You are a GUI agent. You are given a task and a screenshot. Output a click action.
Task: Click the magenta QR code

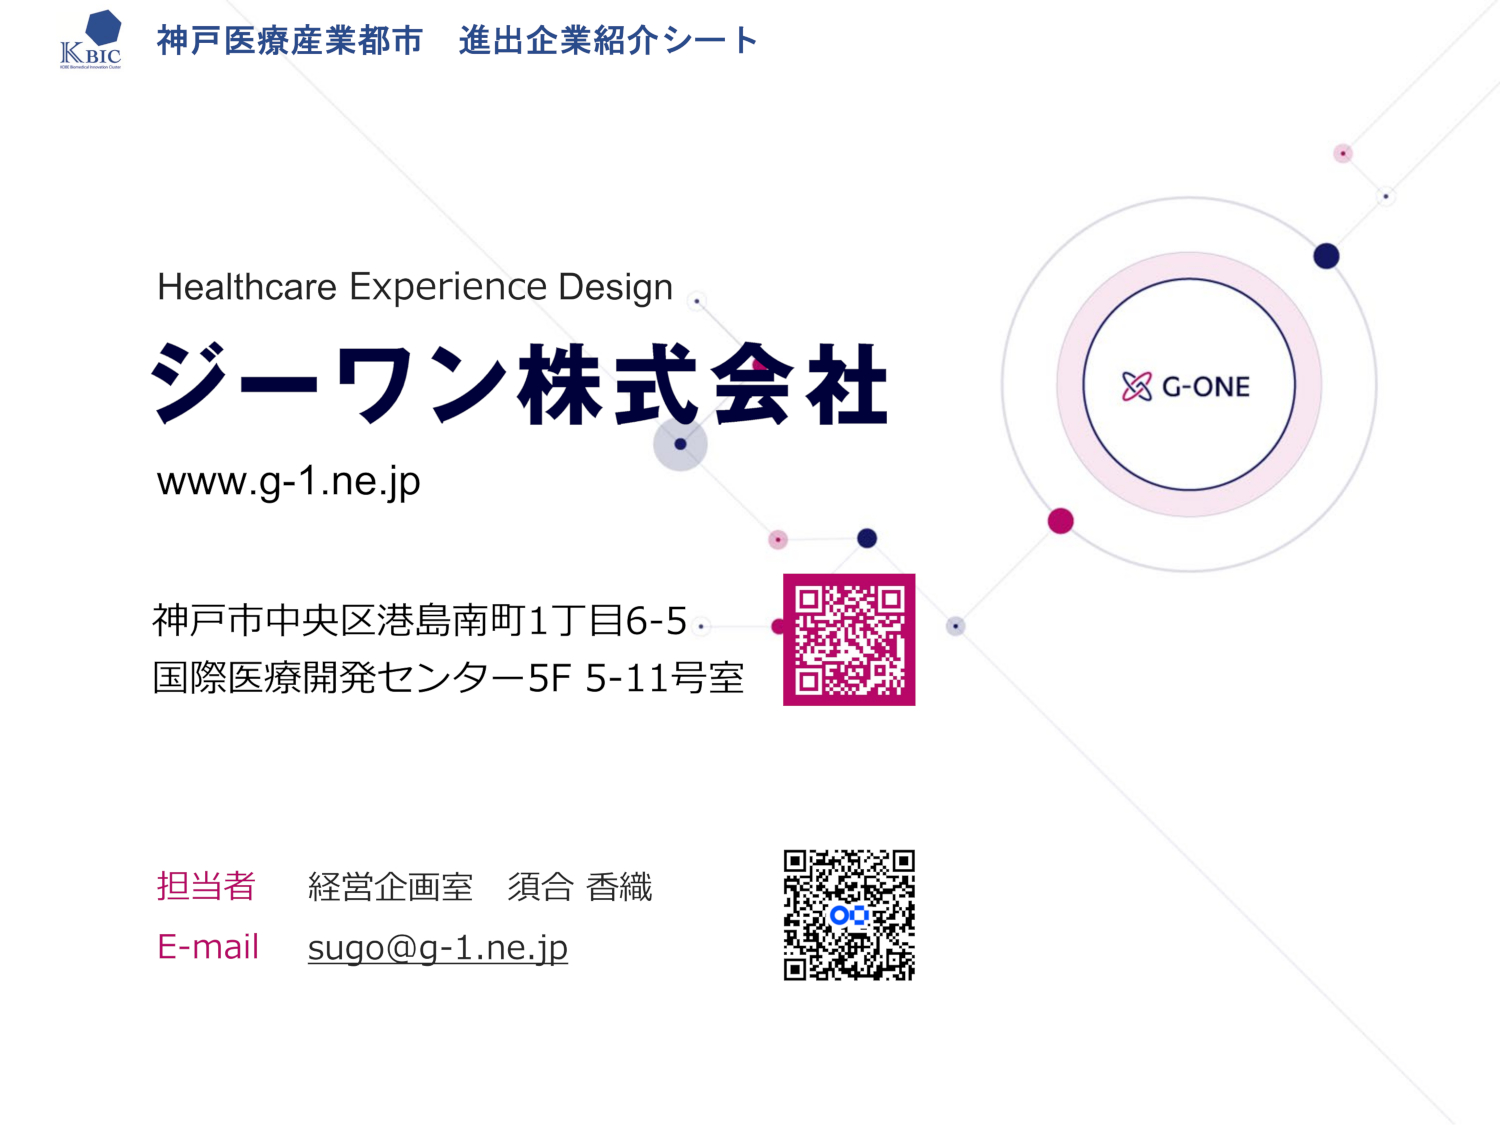(x=849, y=640)
